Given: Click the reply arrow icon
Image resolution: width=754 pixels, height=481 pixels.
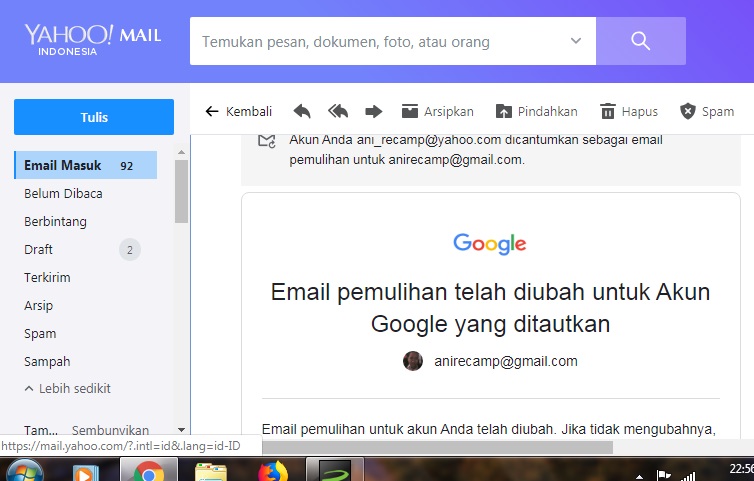Looking at the screenshot, I should point(302,112).
